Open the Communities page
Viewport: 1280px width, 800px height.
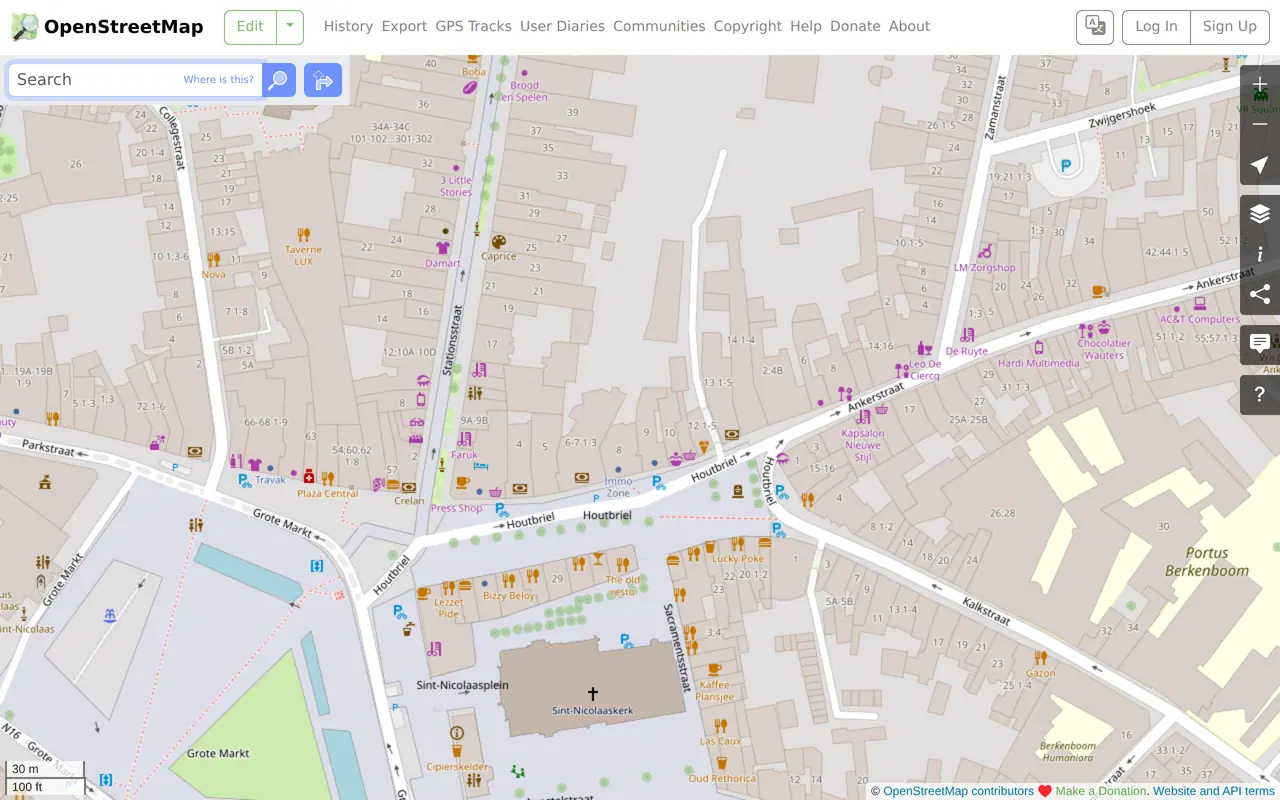tap(659, 26)
